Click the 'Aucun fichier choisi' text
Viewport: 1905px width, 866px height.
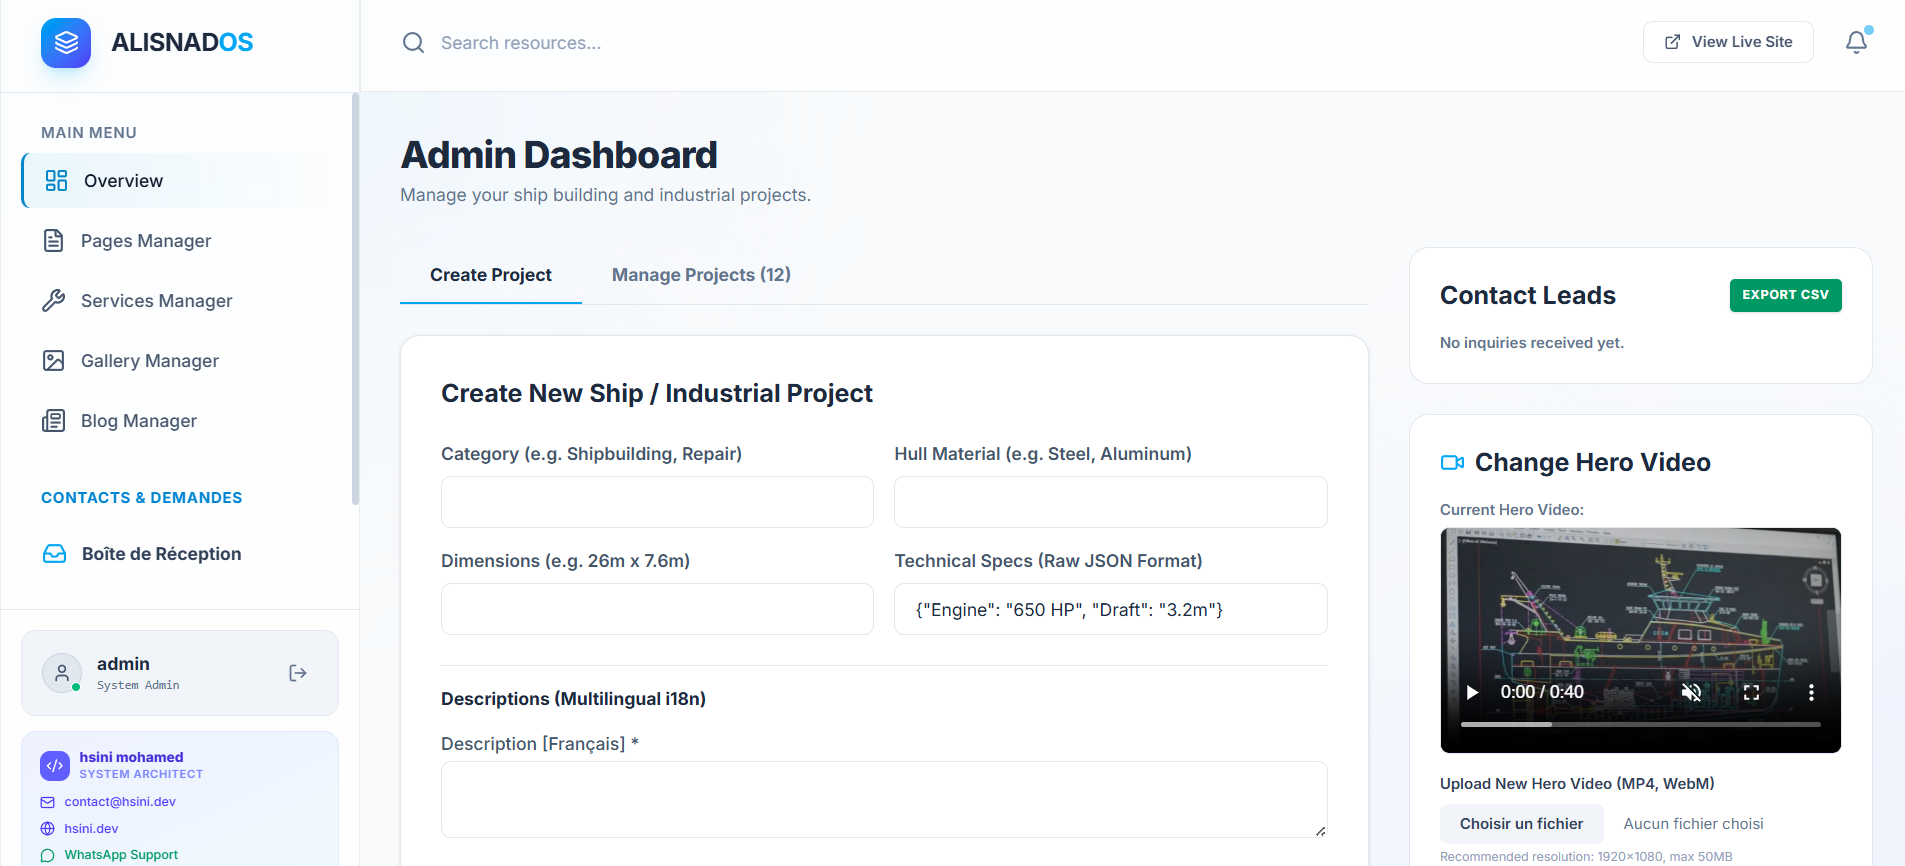tap(1693, 824)
